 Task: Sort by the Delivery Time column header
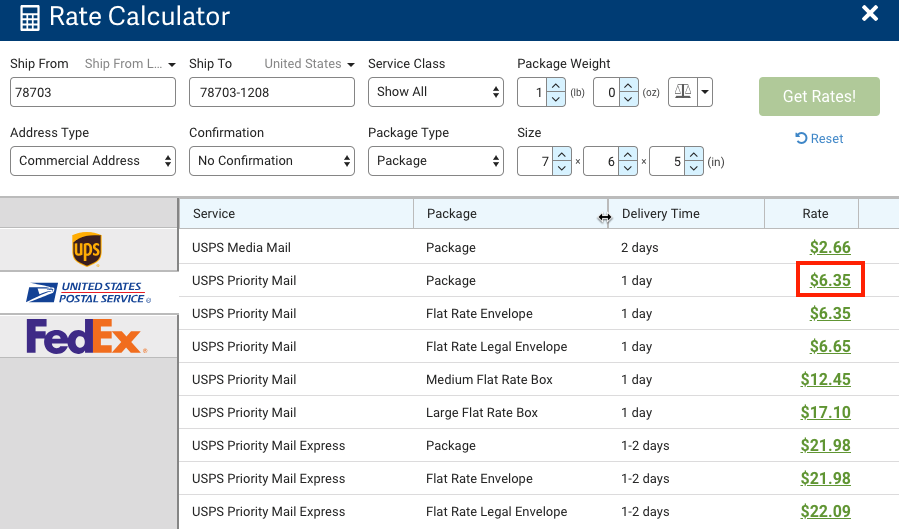click(x=686, y=214)
